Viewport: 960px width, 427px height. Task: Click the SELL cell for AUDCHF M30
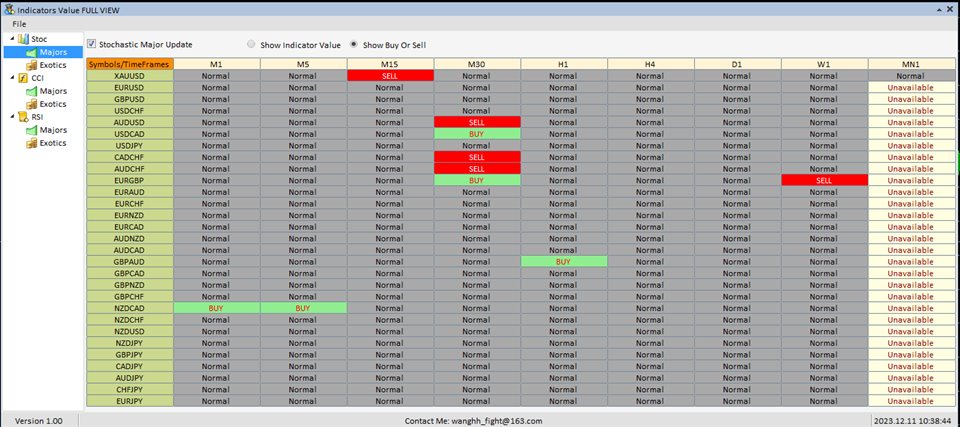[x=478, y=168]
